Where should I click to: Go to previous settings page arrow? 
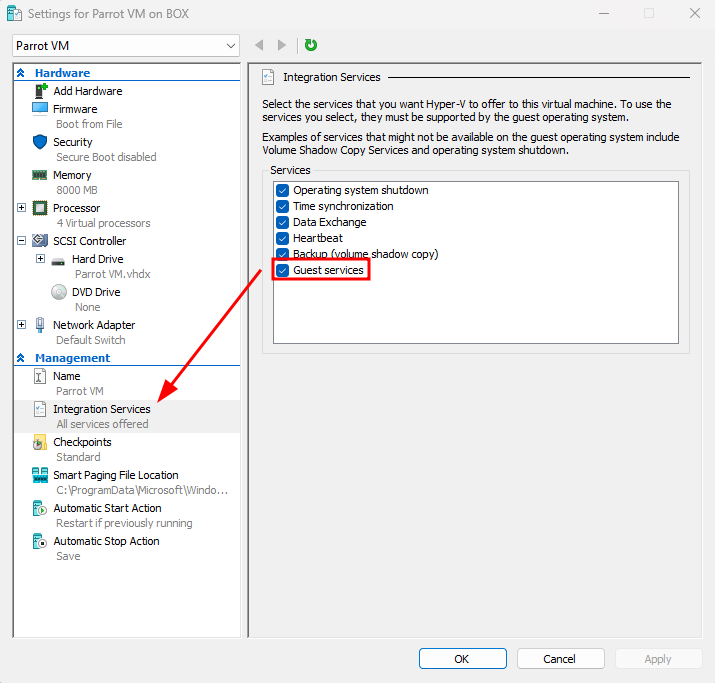(x=259, y=45)
